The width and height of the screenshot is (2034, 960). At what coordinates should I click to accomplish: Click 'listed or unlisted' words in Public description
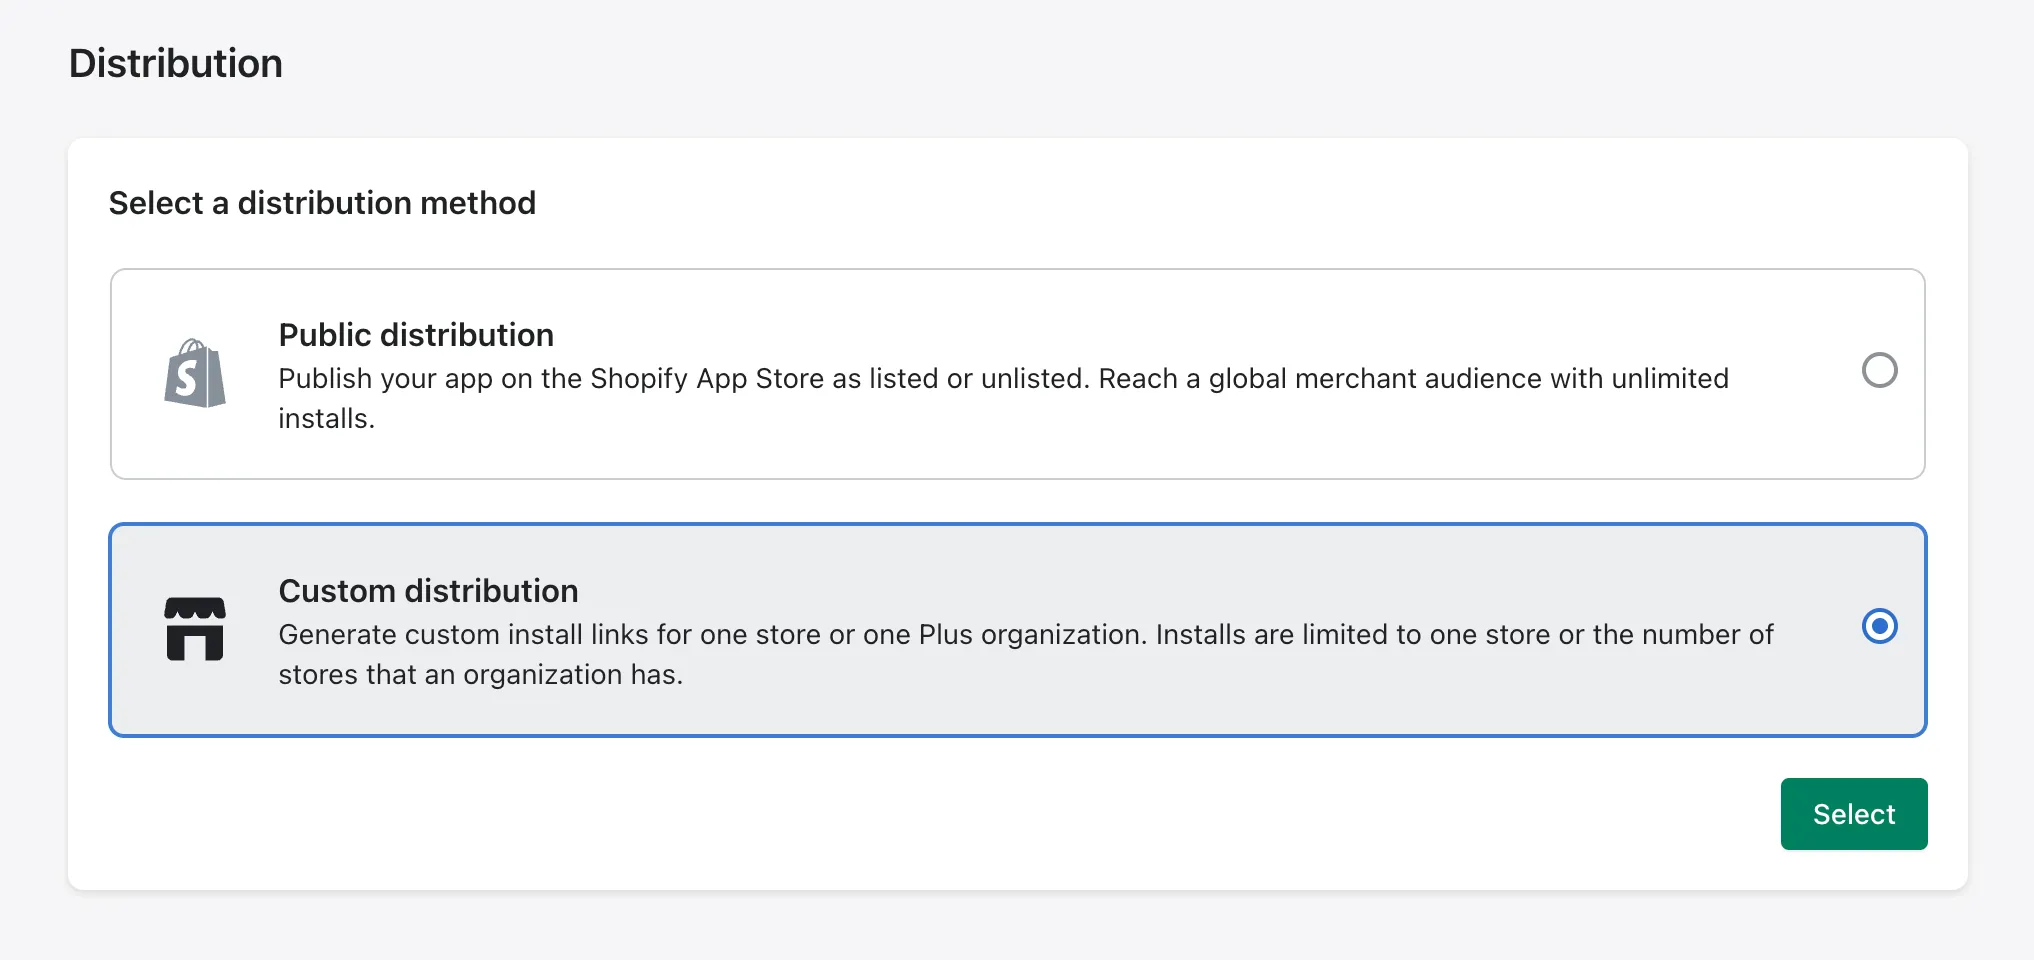(x=976, y=379)
